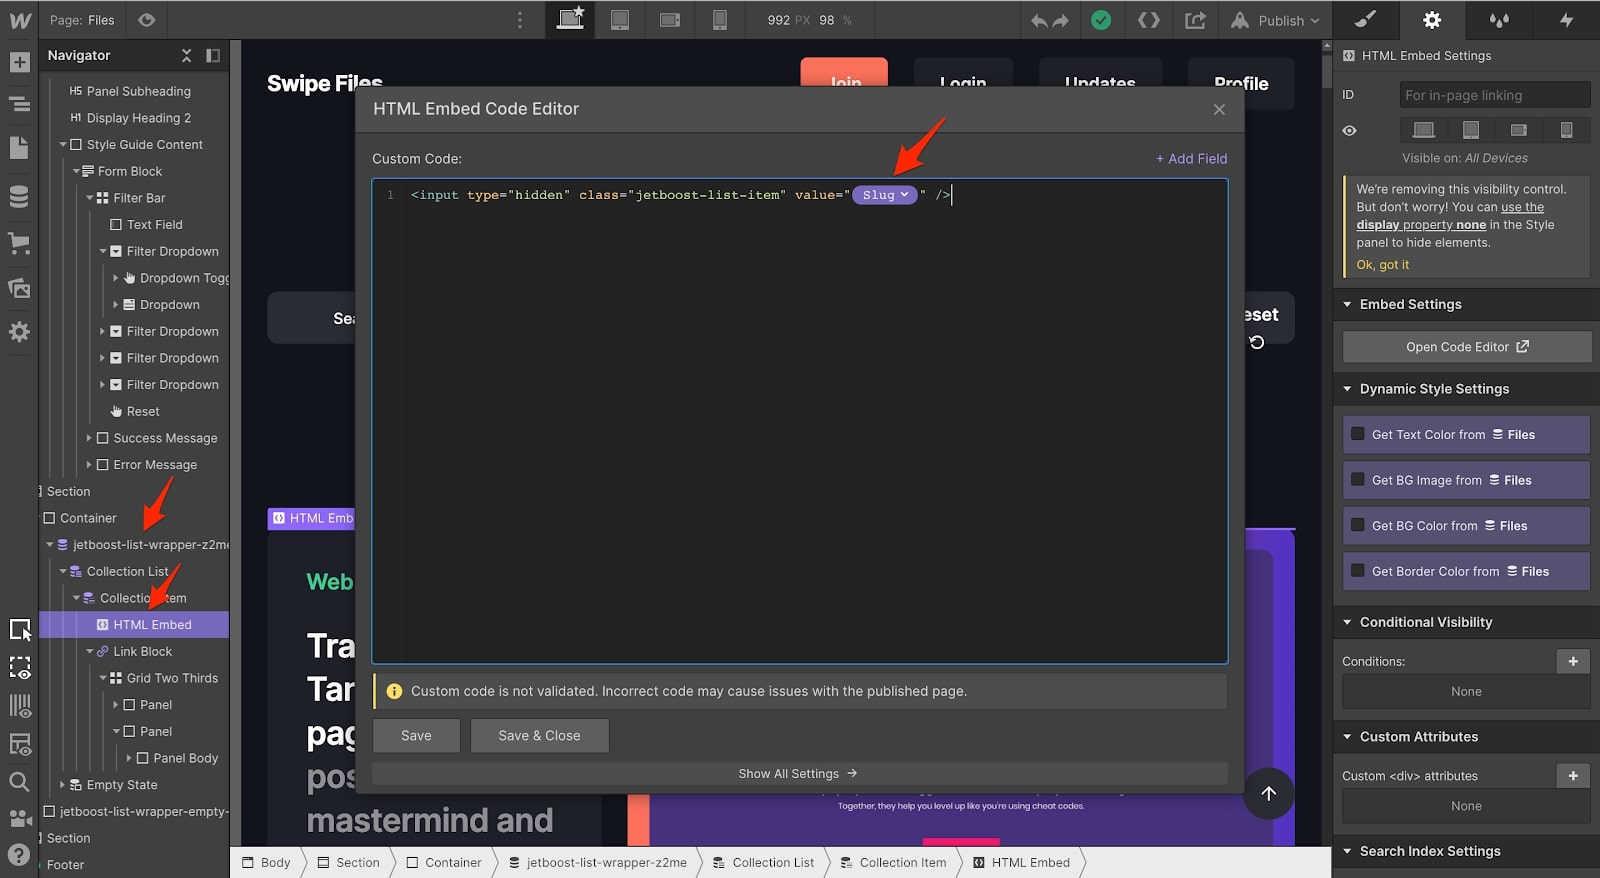The height and width of the screenshot is (878, 1600).
Task: Focus the ID input field
Action: click(x=1494, y=95)
